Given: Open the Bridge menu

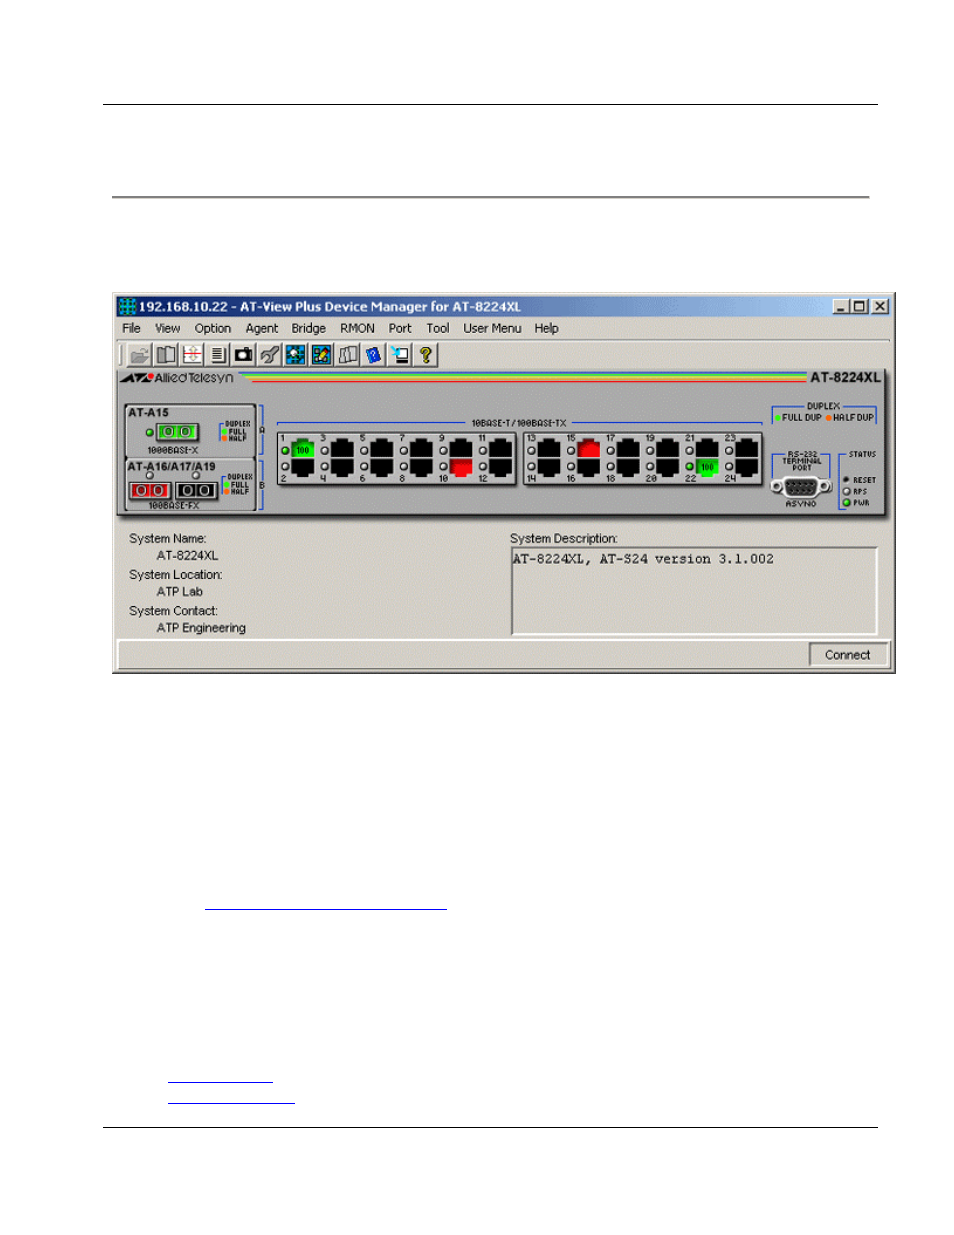Looking at the screenshot, I should click(309, 328).
